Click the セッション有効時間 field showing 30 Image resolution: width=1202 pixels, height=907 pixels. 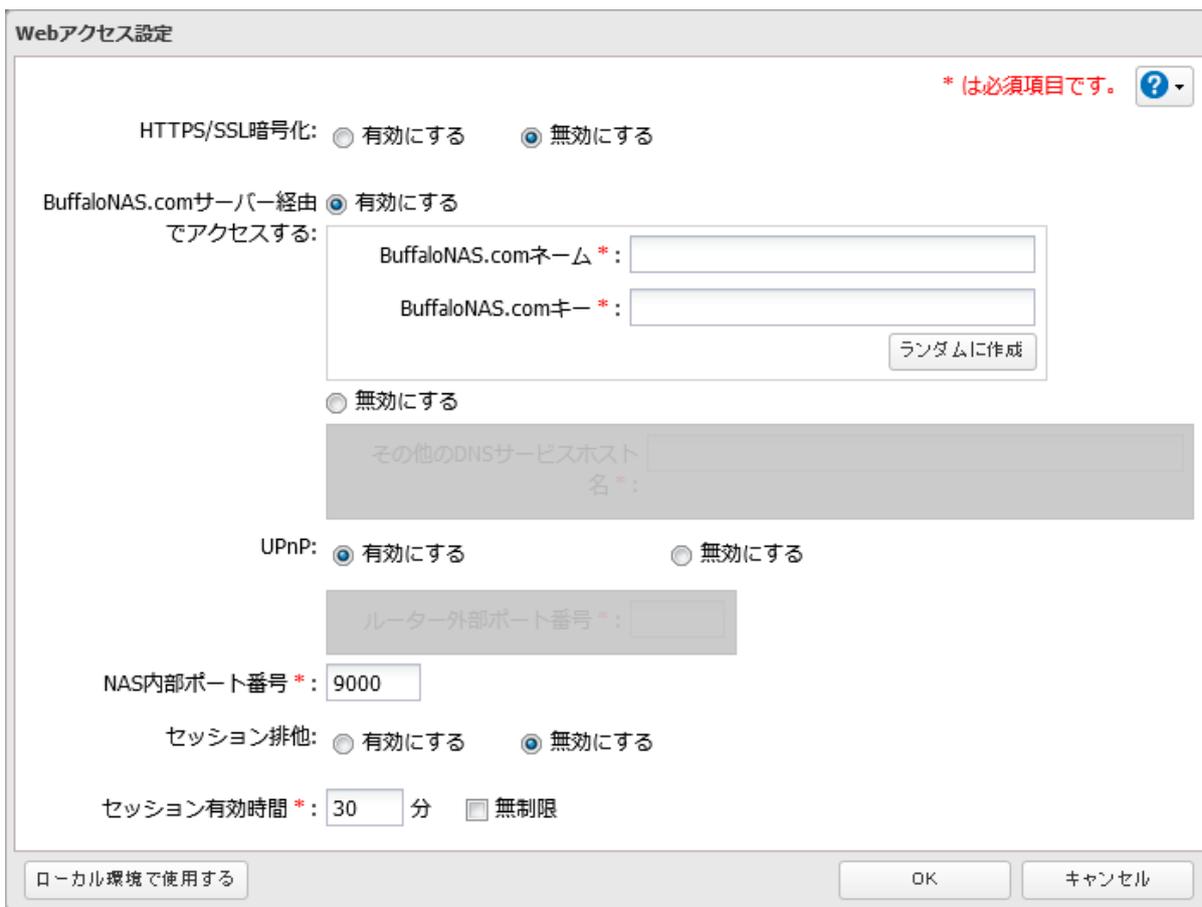pos(364,808)
